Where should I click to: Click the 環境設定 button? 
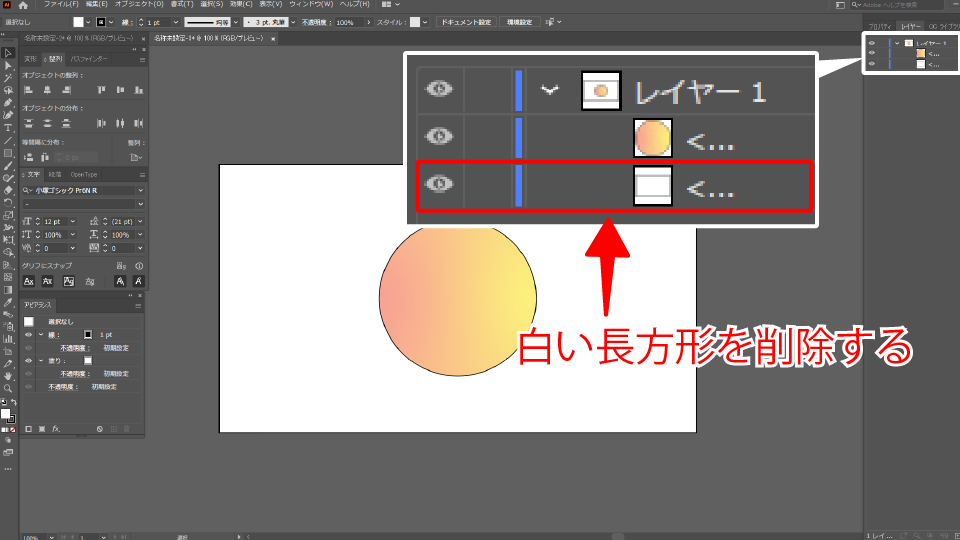coord(521,22)
